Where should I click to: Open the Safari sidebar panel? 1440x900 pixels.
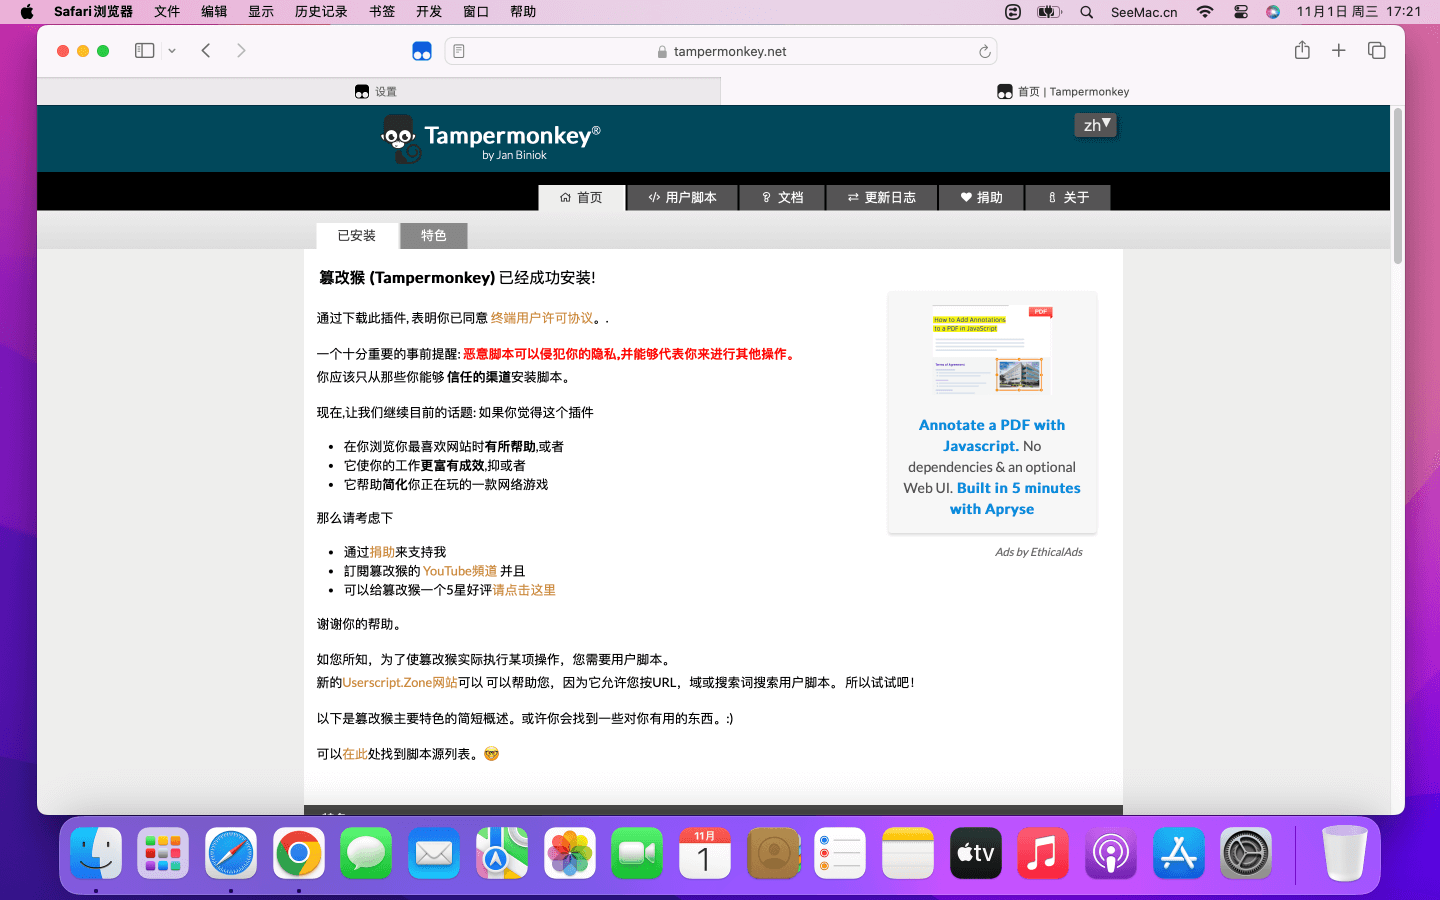pos(144,51)
